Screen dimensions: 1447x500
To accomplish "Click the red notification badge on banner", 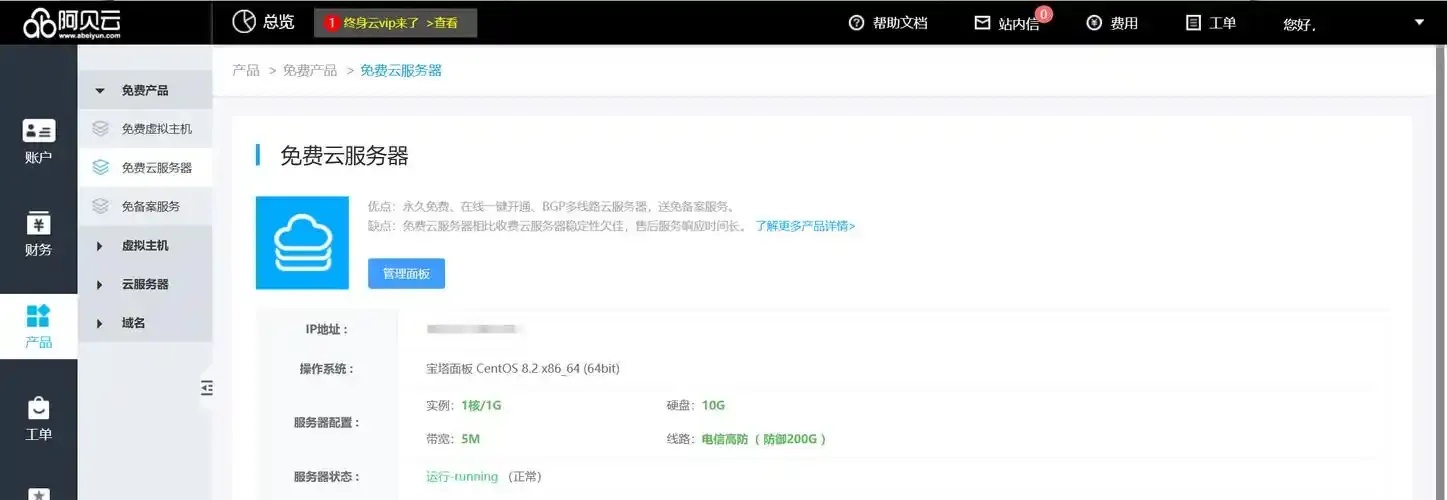I will [332, 23].
